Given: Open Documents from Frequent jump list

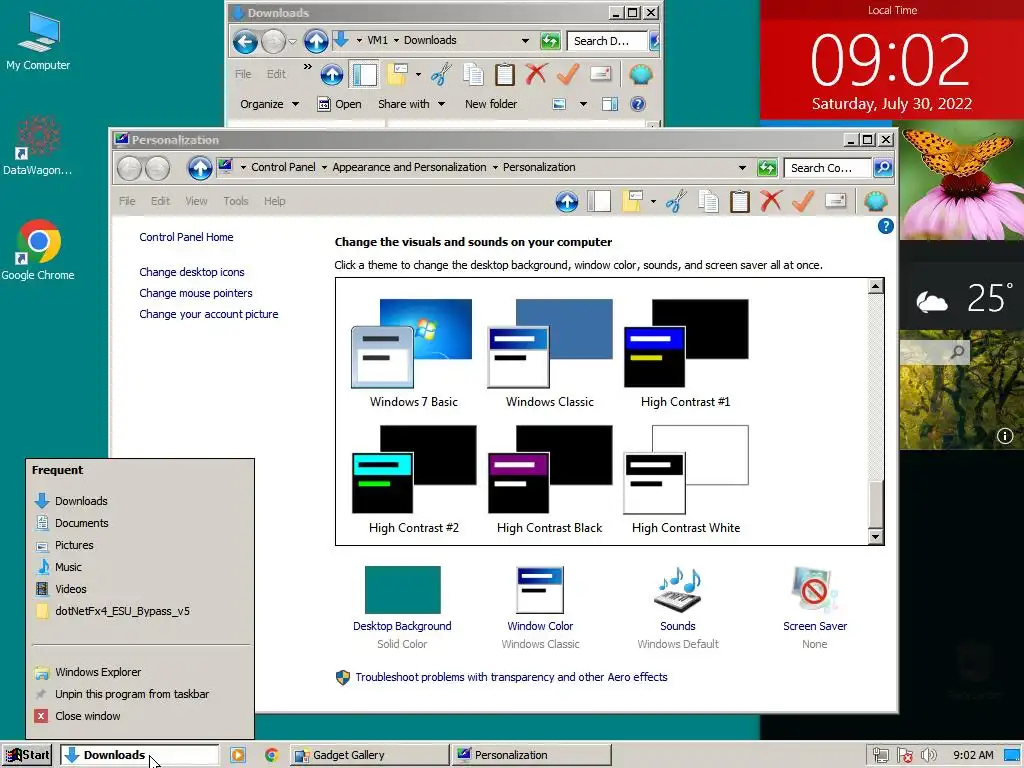Looking at the screenshot, I should point(140,523).
